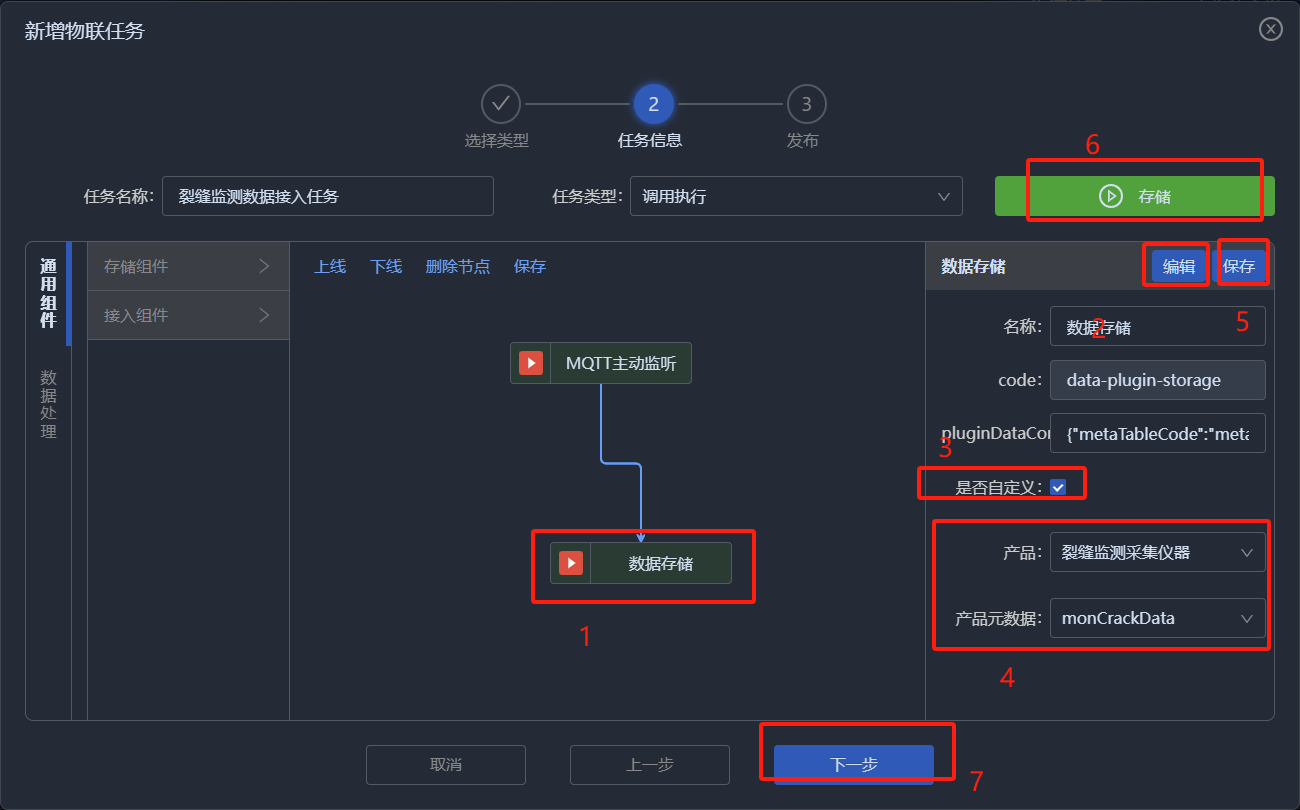Switch to the 通用组件 vertical tab

(48, 293)
